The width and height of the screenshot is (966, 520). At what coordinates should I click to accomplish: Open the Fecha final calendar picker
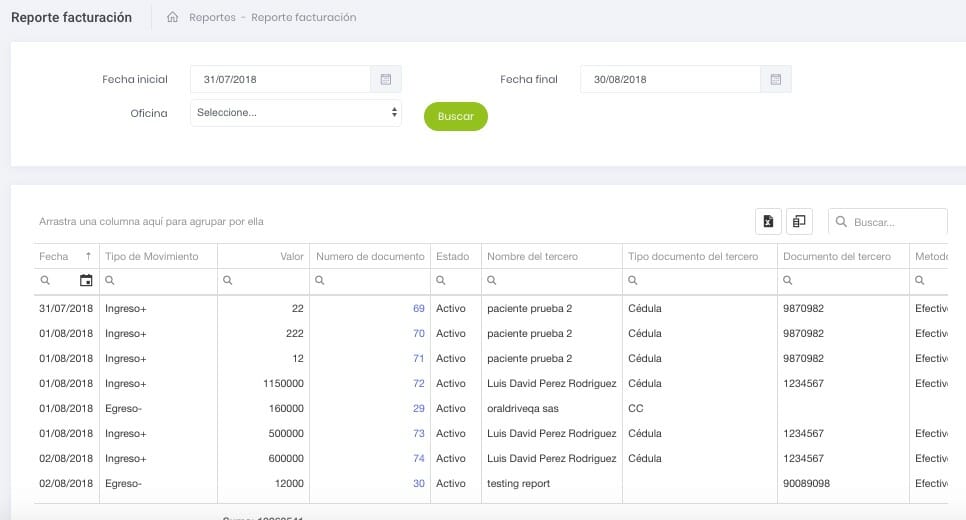pyautogui.click(x=776, y=79)
